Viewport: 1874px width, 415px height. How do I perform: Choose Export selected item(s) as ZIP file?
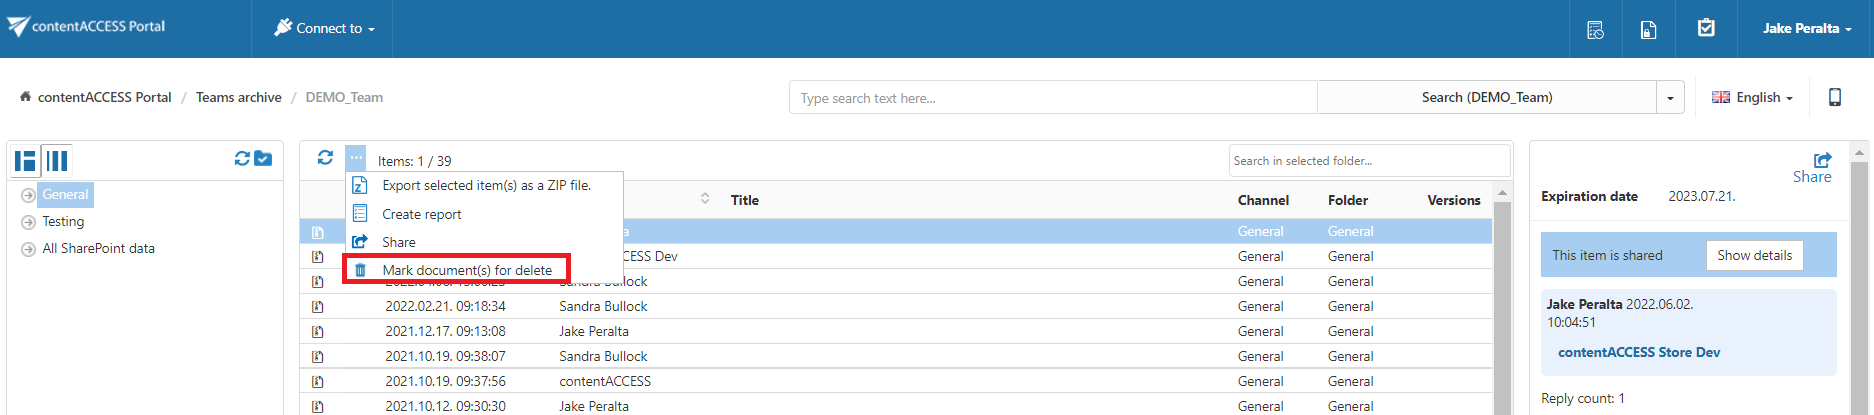(x=486, y=186)
